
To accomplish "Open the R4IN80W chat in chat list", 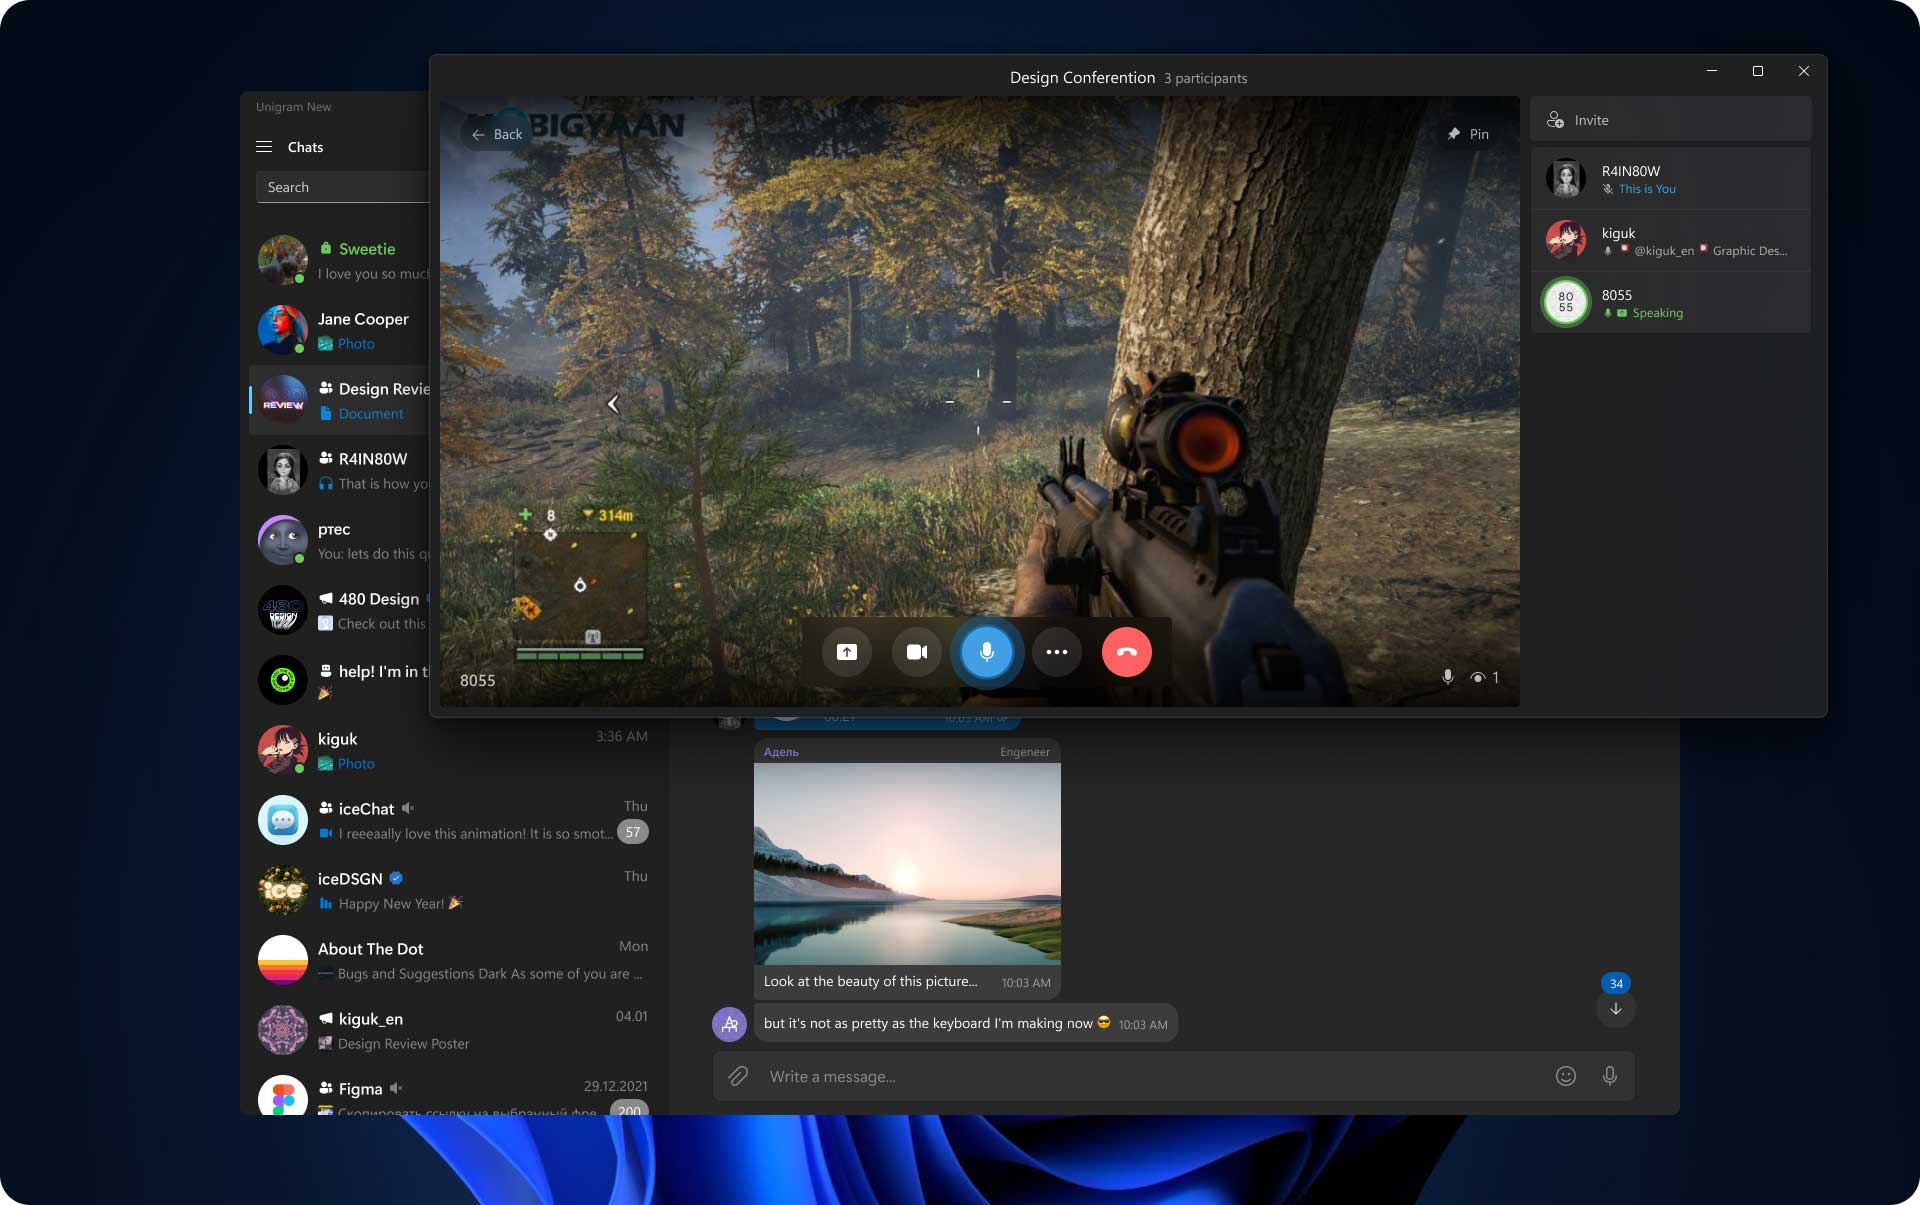I will [x=340, y=470].
